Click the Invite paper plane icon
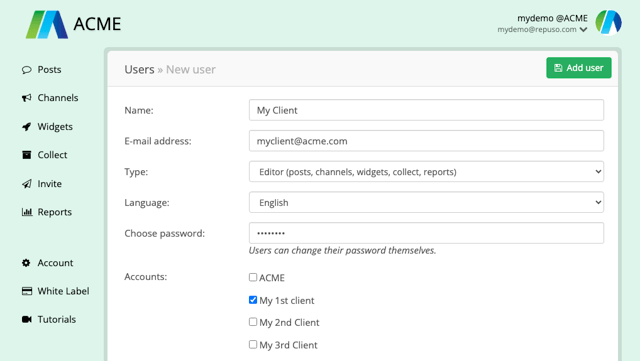The height and width of the screenshot is (361, 640). [27, 184]
